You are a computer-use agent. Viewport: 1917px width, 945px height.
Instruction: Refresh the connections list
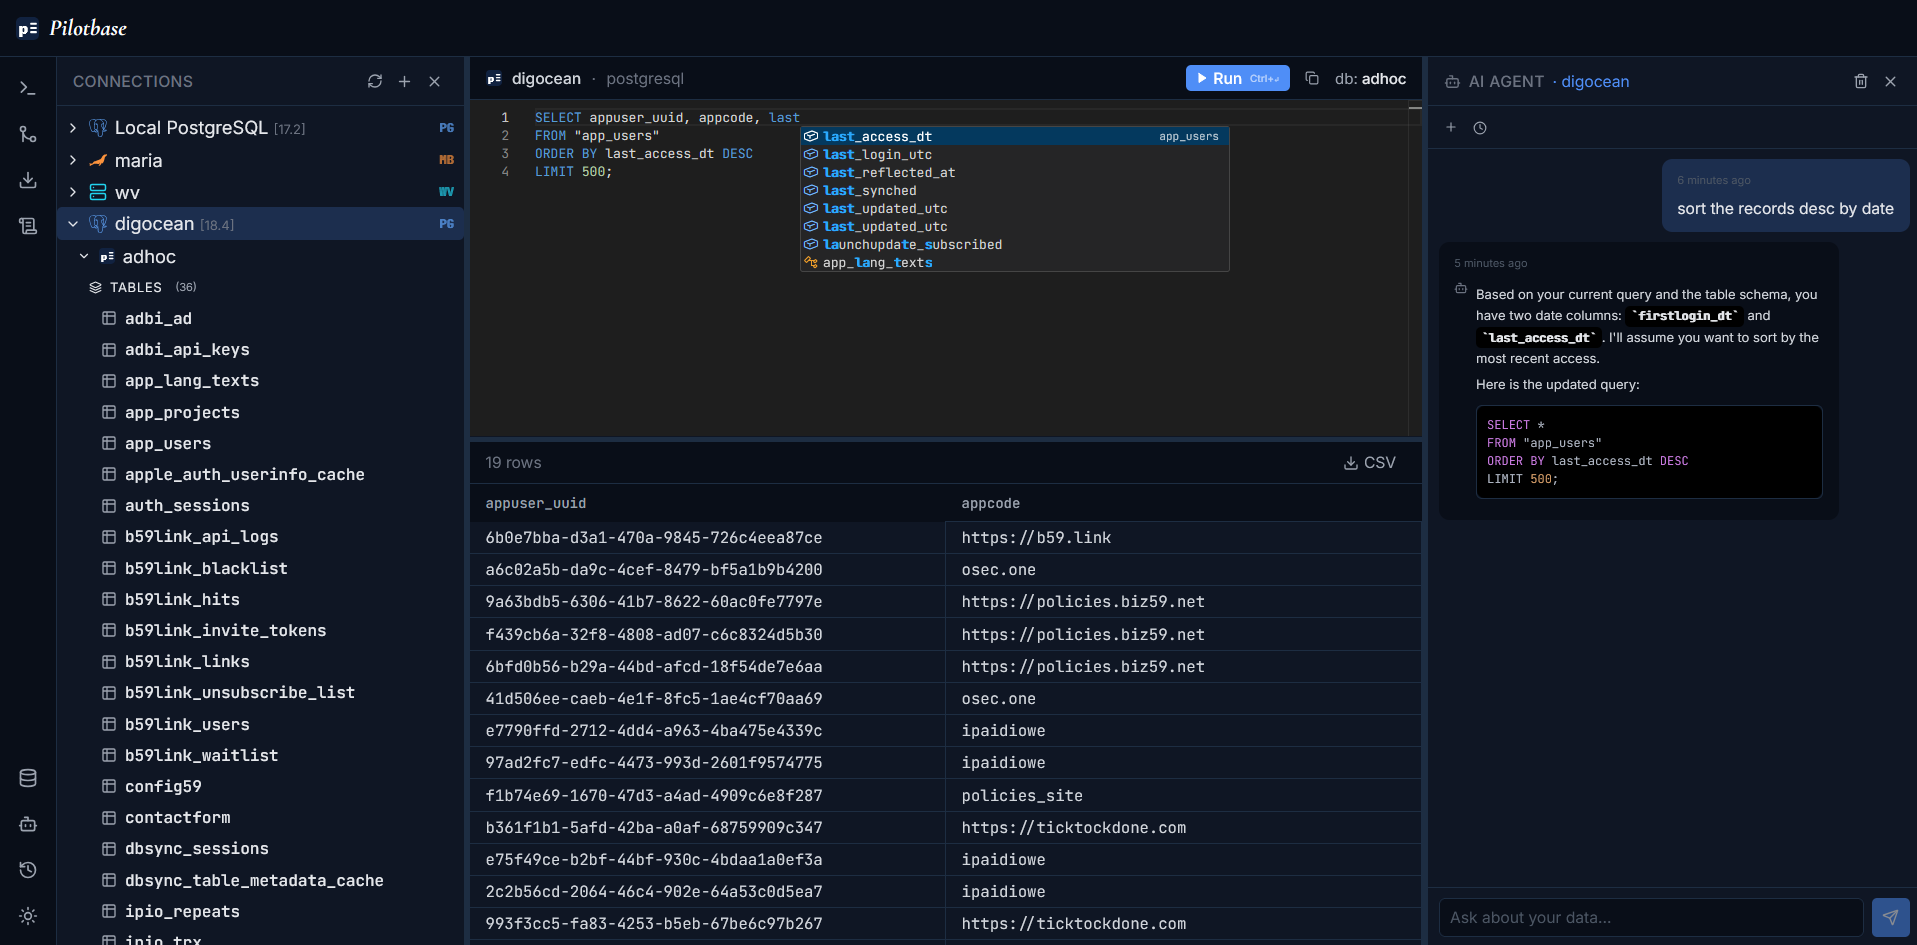click(375, 81)
